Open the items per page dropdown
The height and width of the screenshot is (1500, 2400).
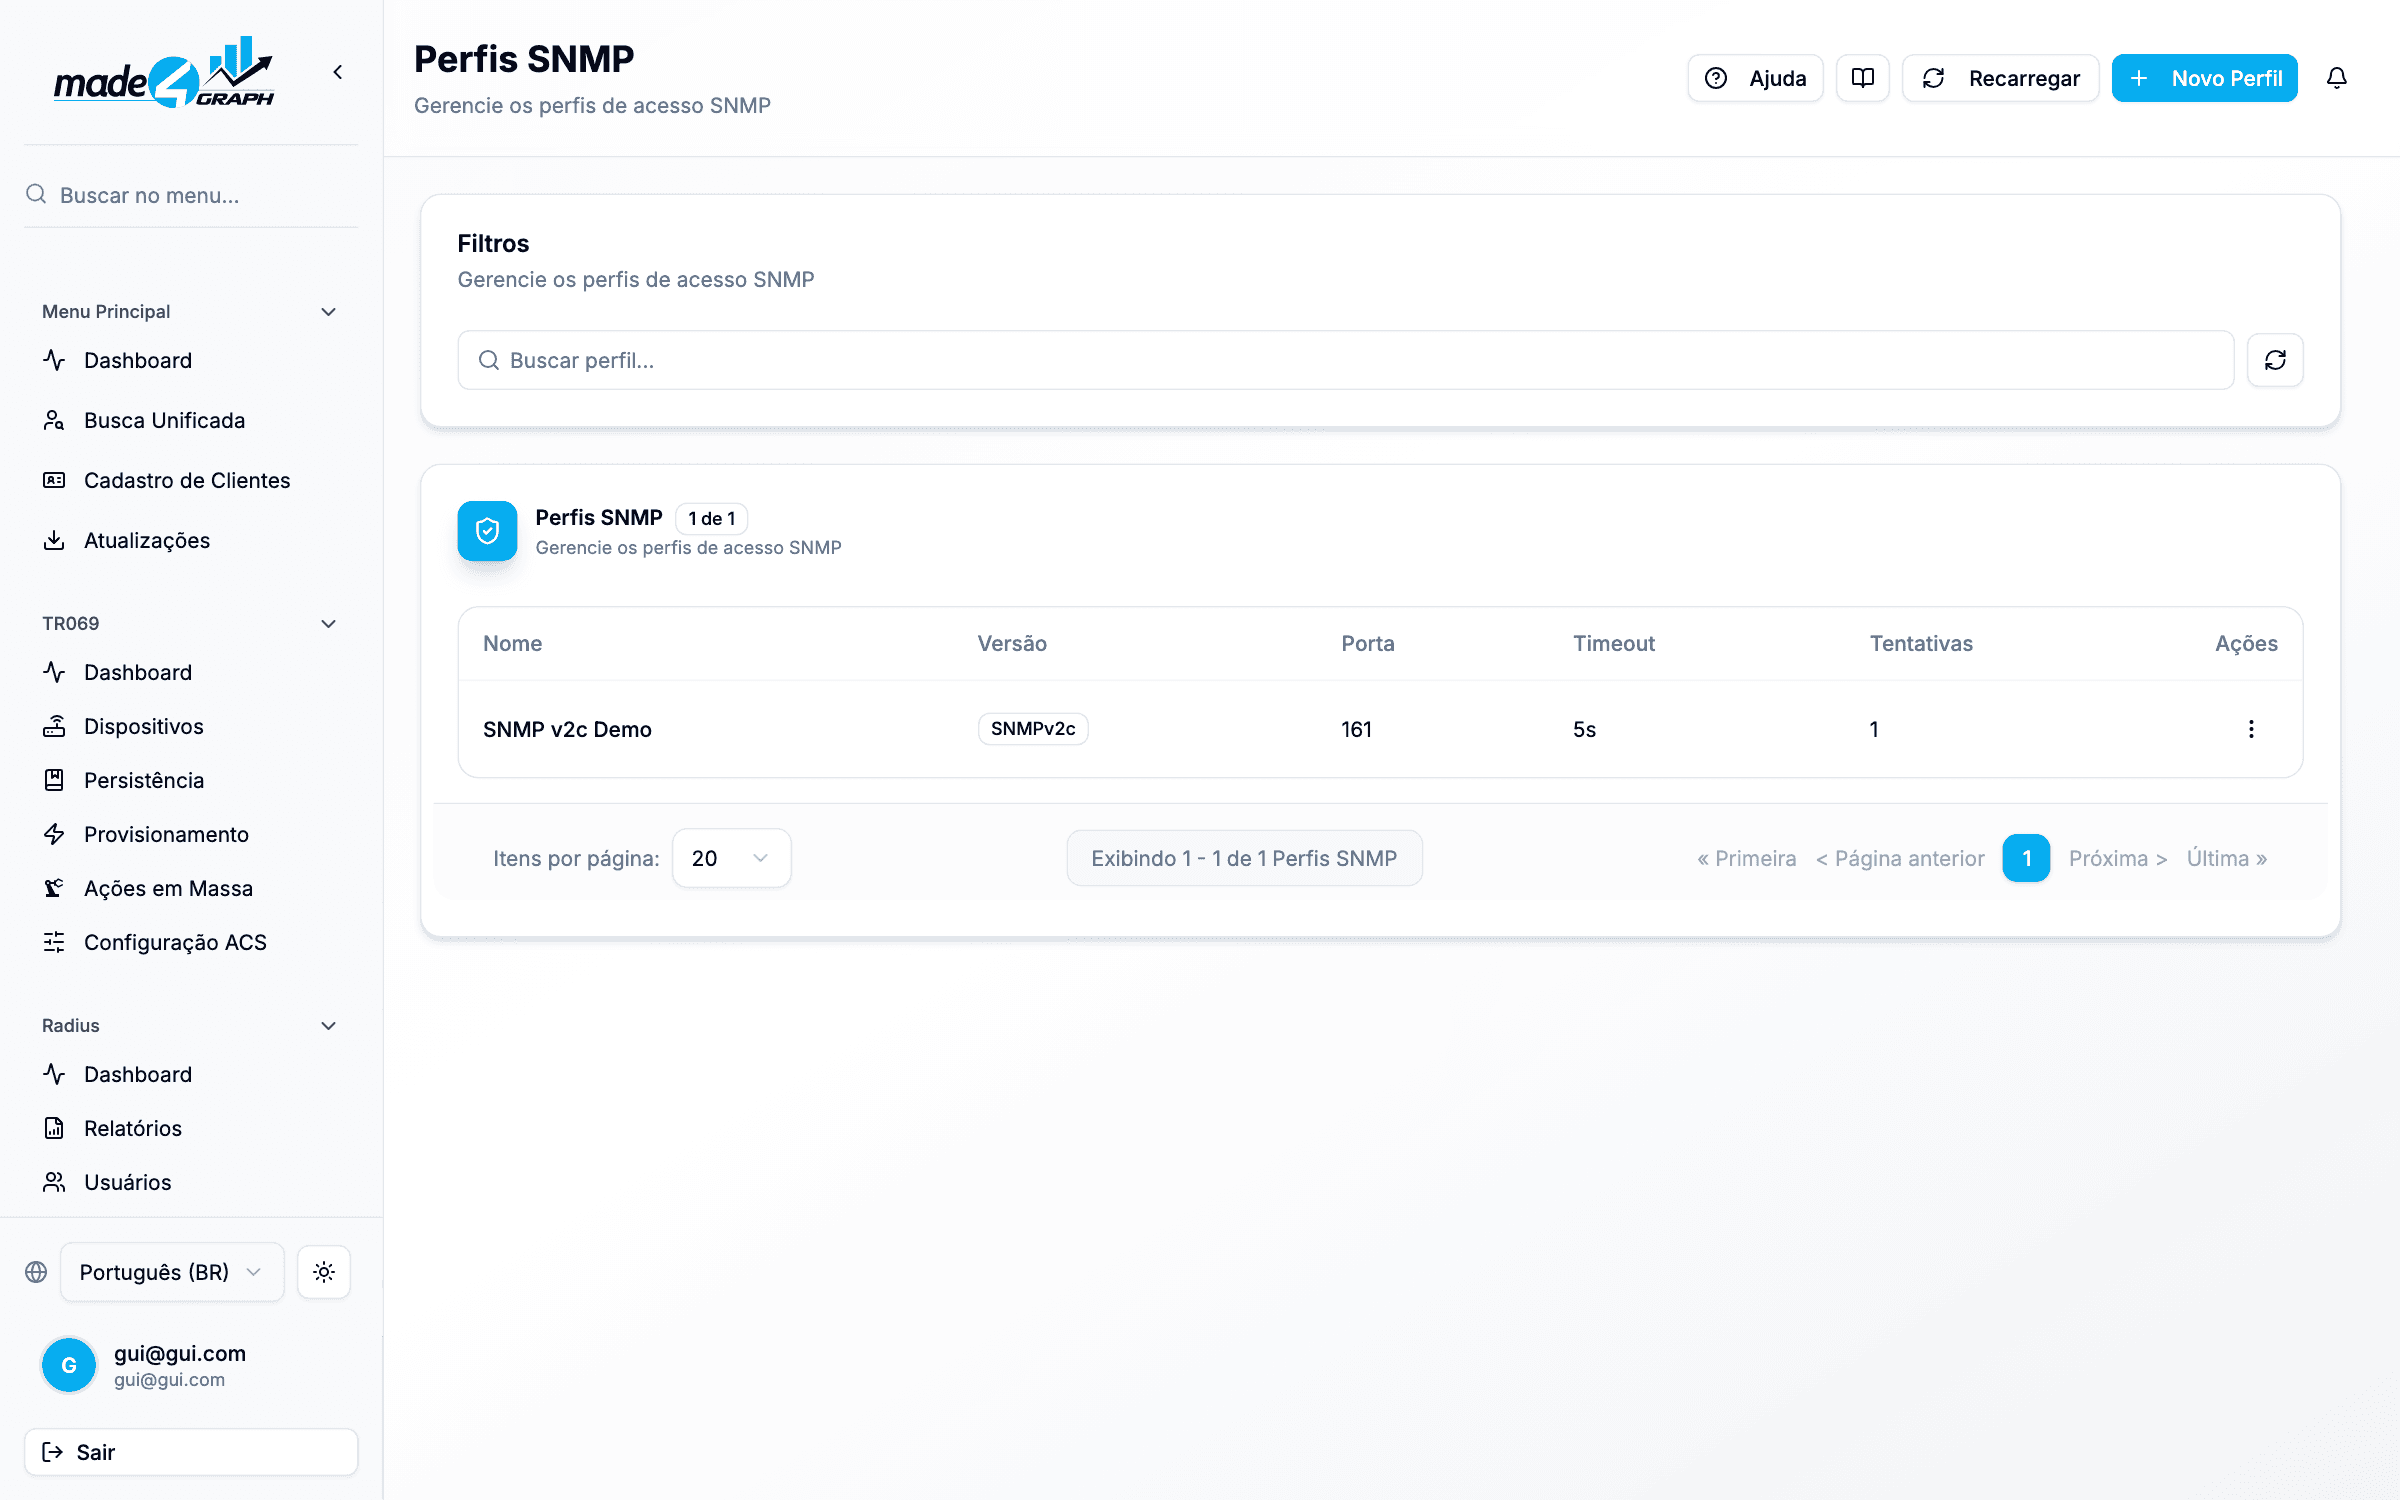[731, 858]
